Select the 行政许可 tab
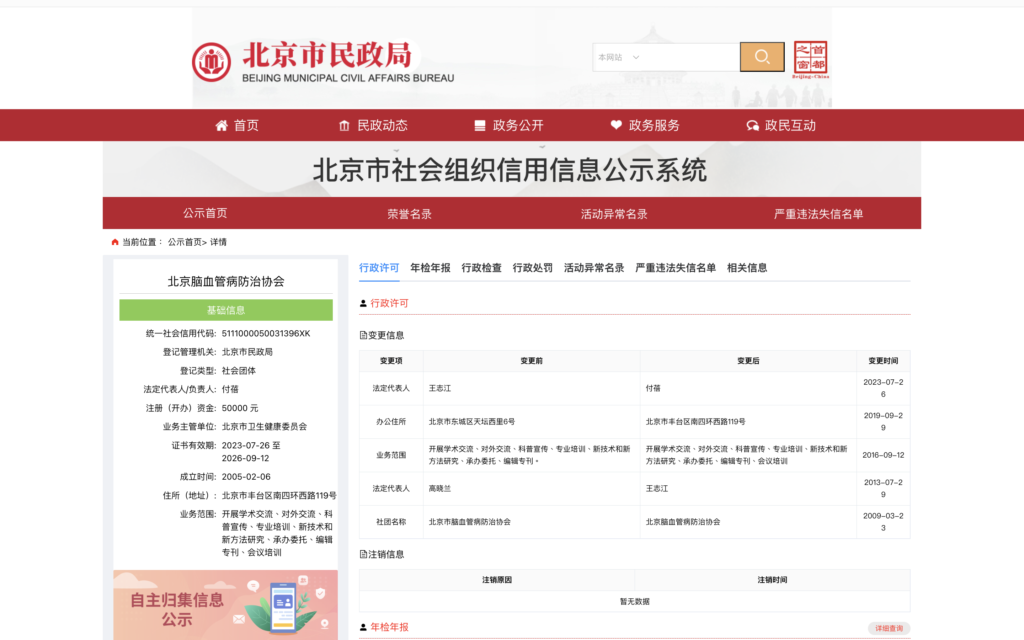 pos(379,268)
